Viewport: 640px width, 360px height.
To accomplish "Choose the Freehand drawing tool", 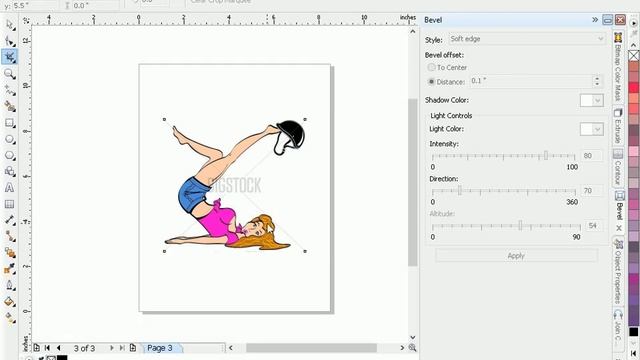I will (x=9, y=90).
